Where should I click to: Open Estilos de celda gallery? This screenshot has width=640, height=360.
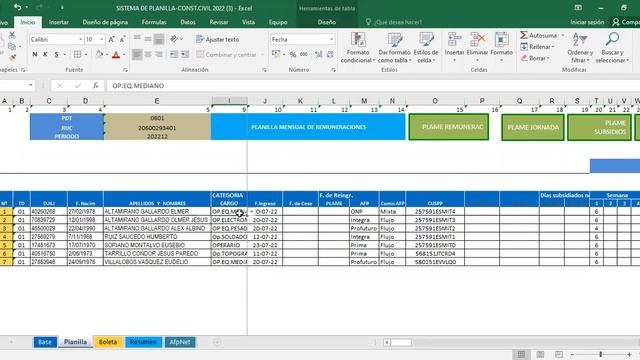(426, 48)
